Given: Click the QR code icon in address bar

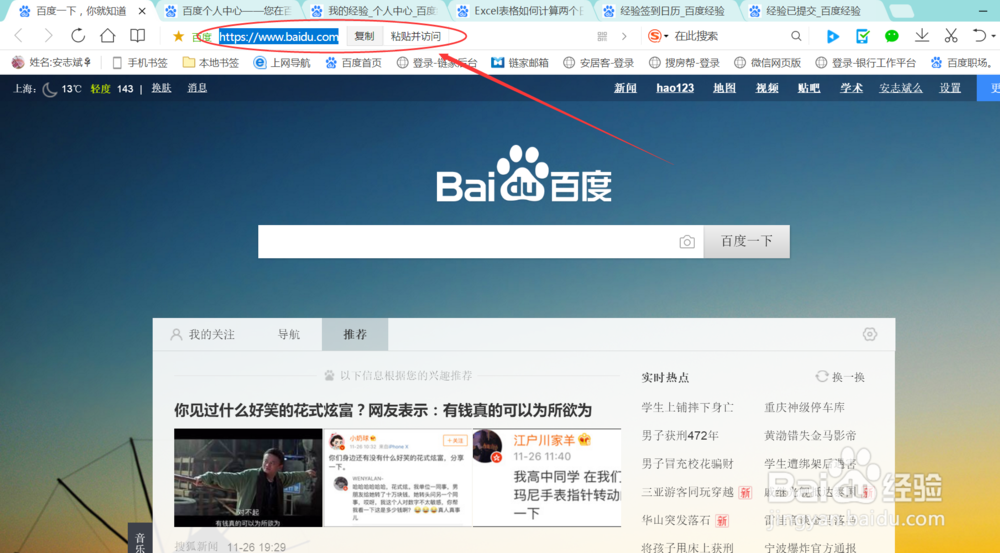Looking at the screenshot, I should pyautogui.click(x=602, y=36).
